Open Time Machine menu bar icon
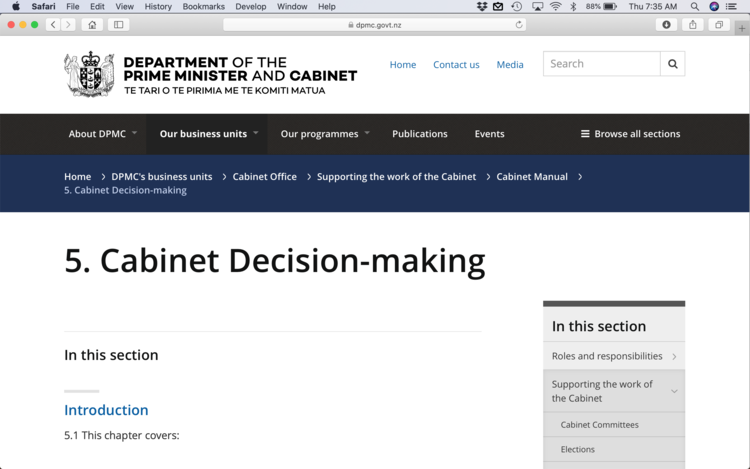This screenshot has width=750, height=469. point(517,7)
